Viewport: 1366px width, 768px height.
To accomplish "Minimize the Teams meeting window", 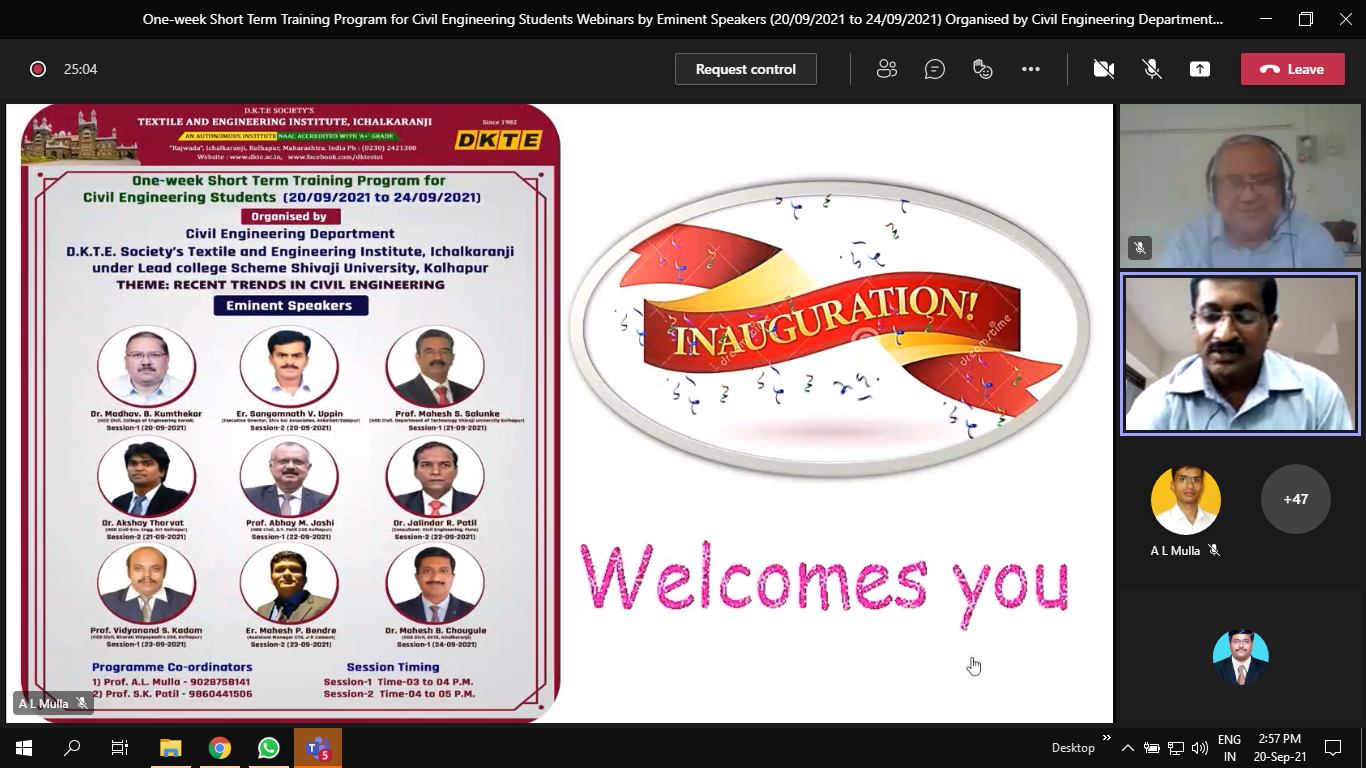I will pyautogui.click(x=1266, y=19).
